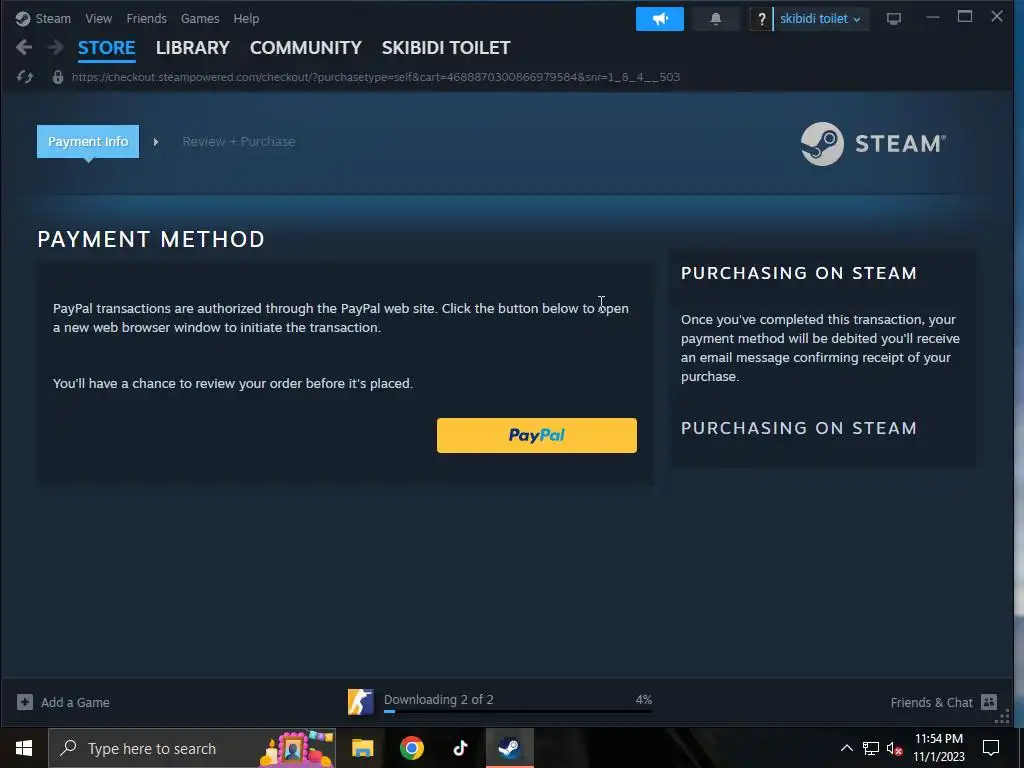Go to the COMMUNITY tab
The height and width of the screenshot is (768, 1024).
[306, 48]
